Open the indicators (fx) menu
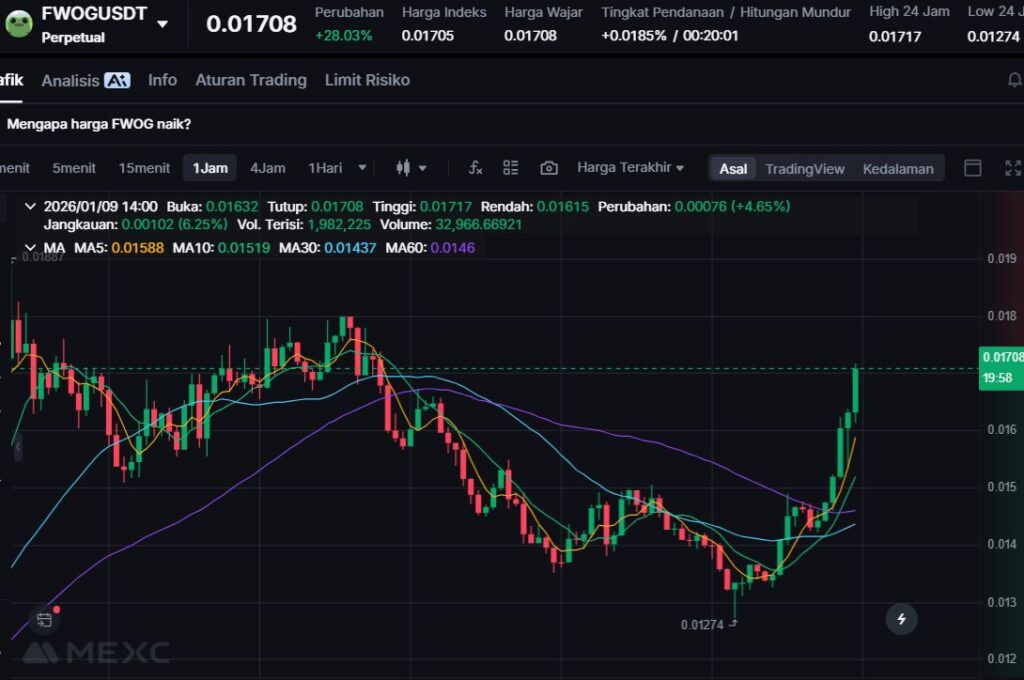Viewport: 1024px width, 680px height. coord(476,168)
